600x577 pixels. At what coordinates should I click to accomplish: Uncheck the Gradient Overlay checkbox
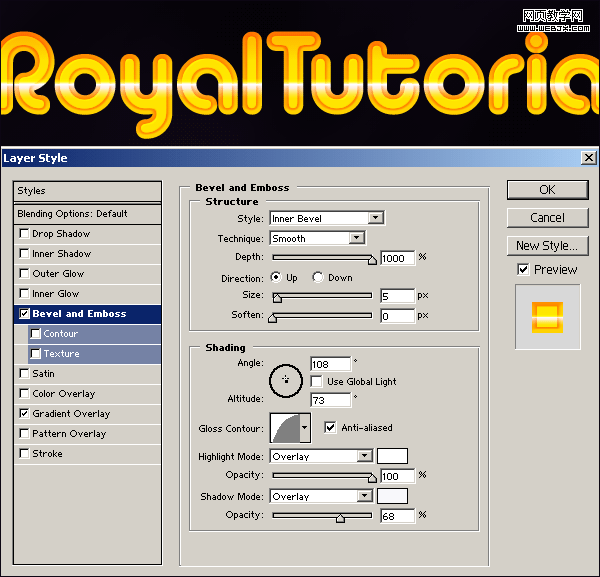pos(24,413)
